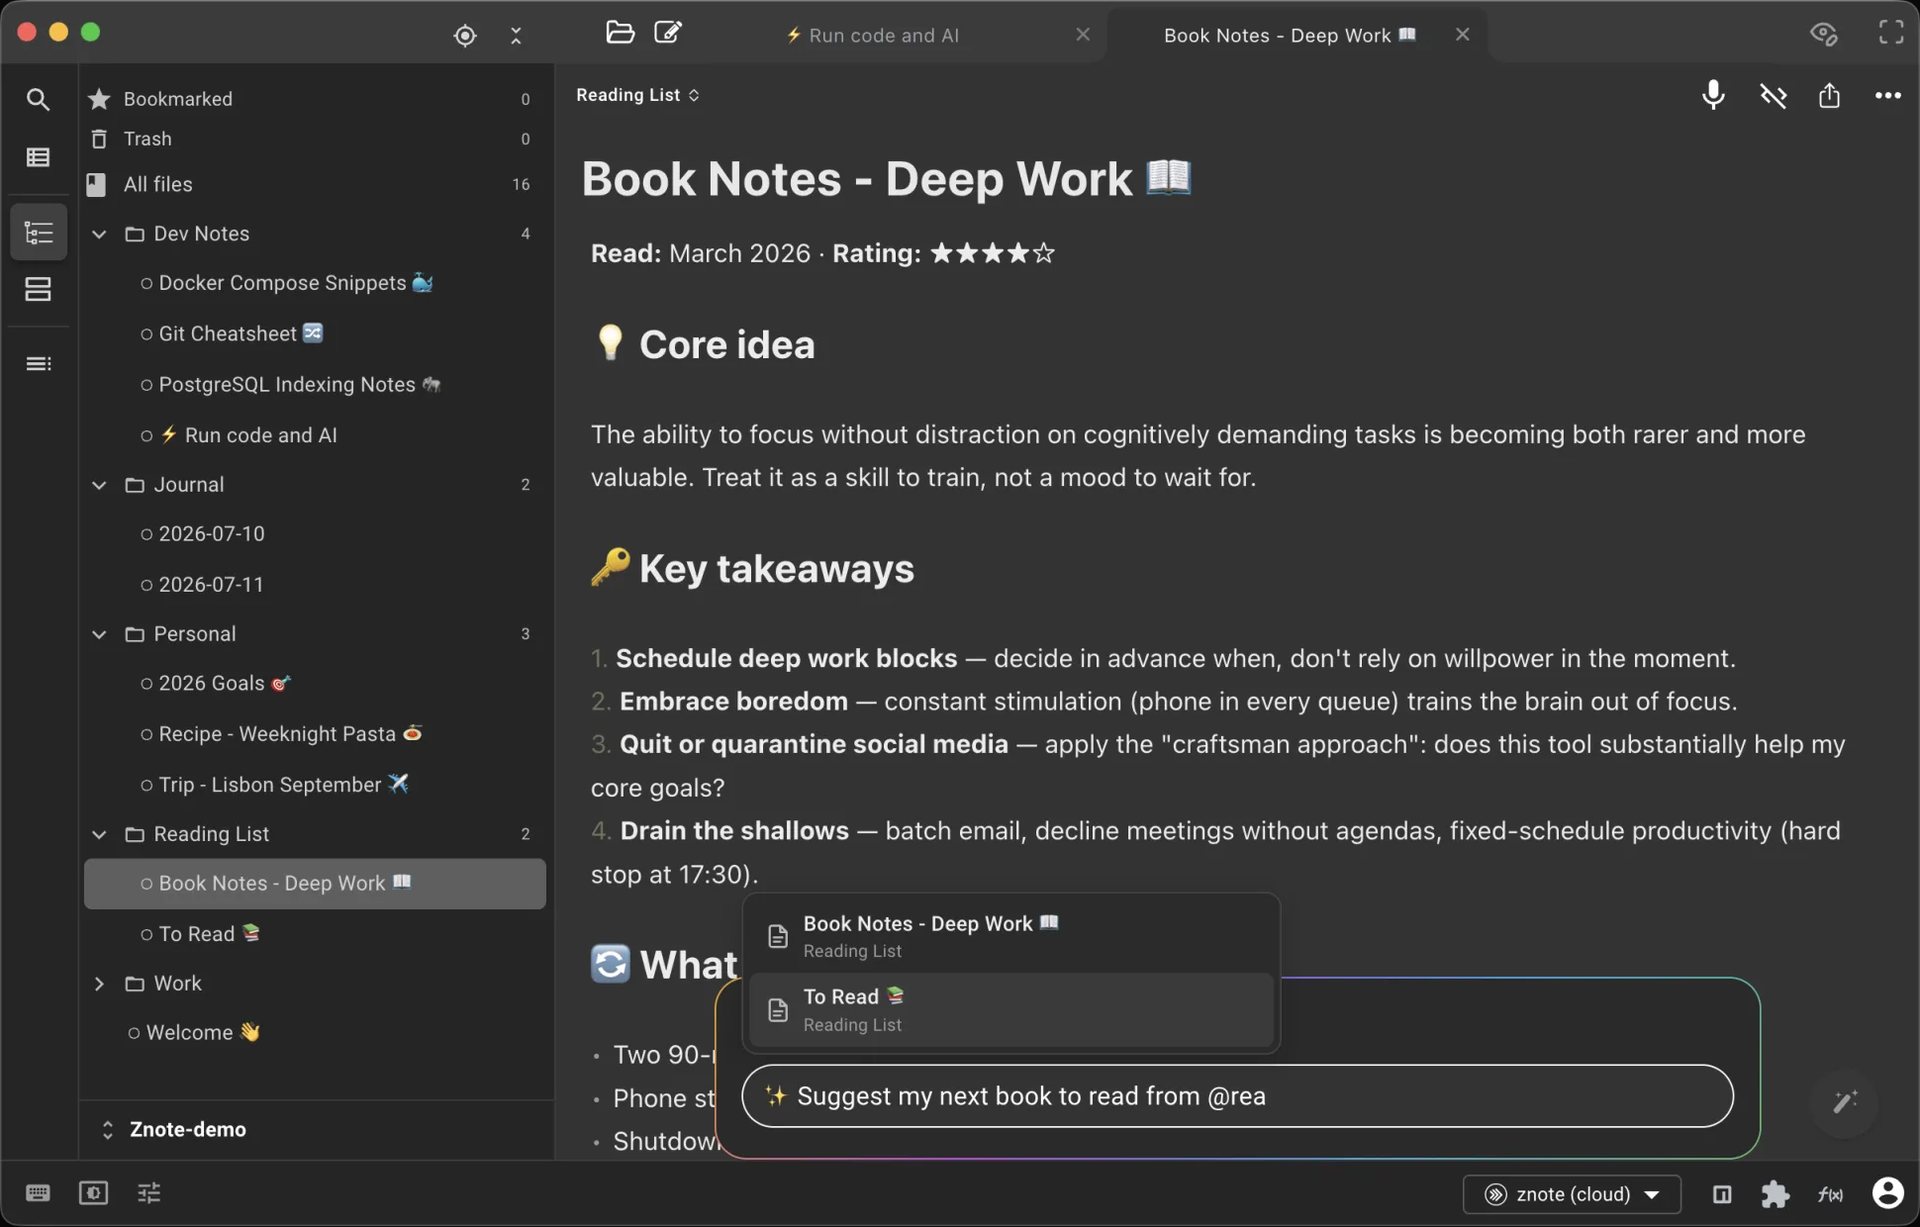Select Book Notes - Deep Work in sidebar
Image resolution: width=1920 pixels, height=1227 pixels.
pyautogui.click(x=315, y=884)
